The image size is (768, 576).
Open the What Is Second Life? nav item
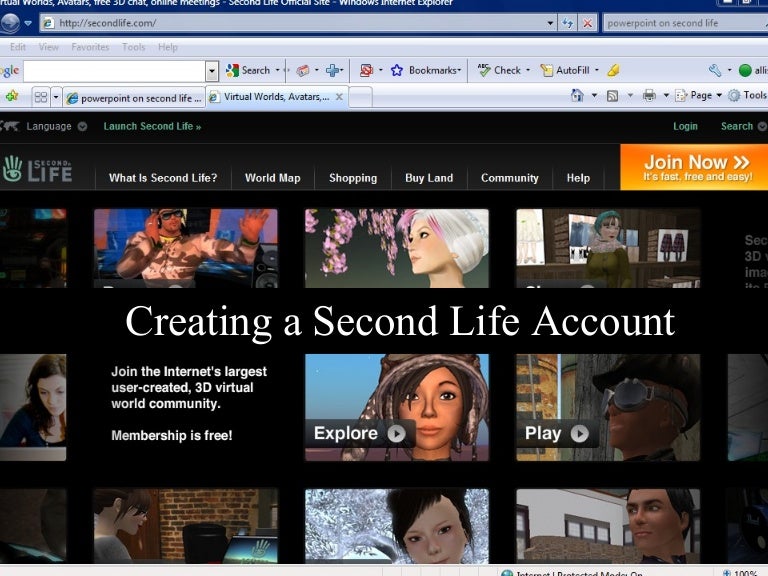pyautogui.click(x=163, y=178)
